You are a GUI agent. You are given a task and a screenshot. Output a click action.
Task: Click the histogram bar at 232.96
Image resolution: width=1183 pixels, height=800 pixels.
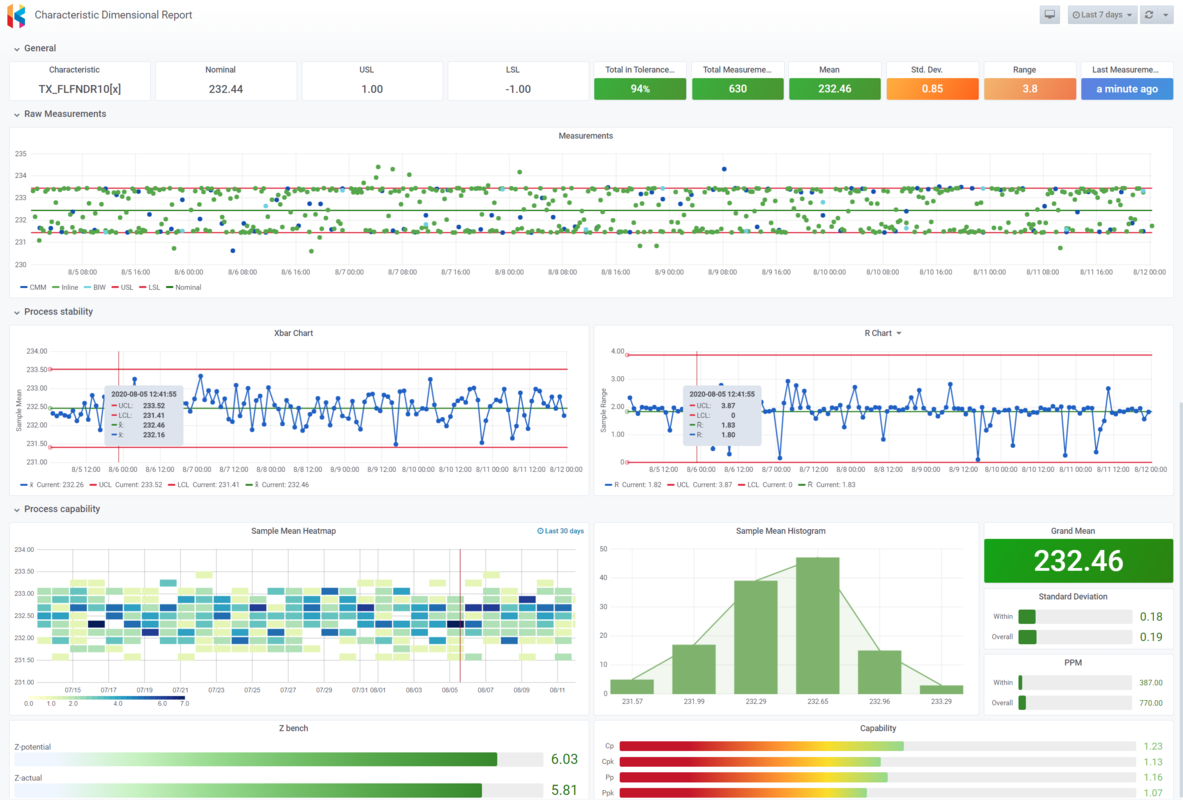tap(879, 672)
